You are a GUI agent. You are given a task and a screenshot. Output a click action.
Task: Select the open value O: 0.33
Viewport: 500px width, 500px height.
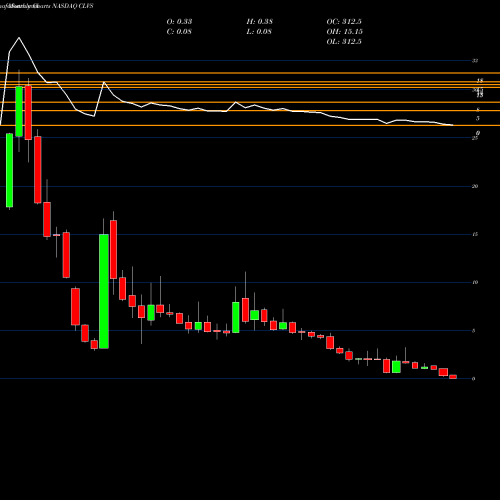tap(179, 22)
